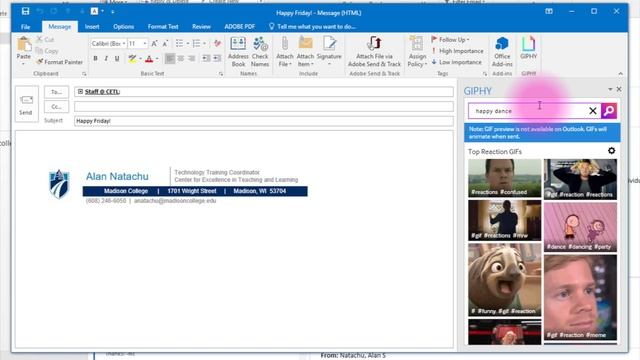The image size is (640, 360).
Task: Open the File tab
Action: coord(25,27)
